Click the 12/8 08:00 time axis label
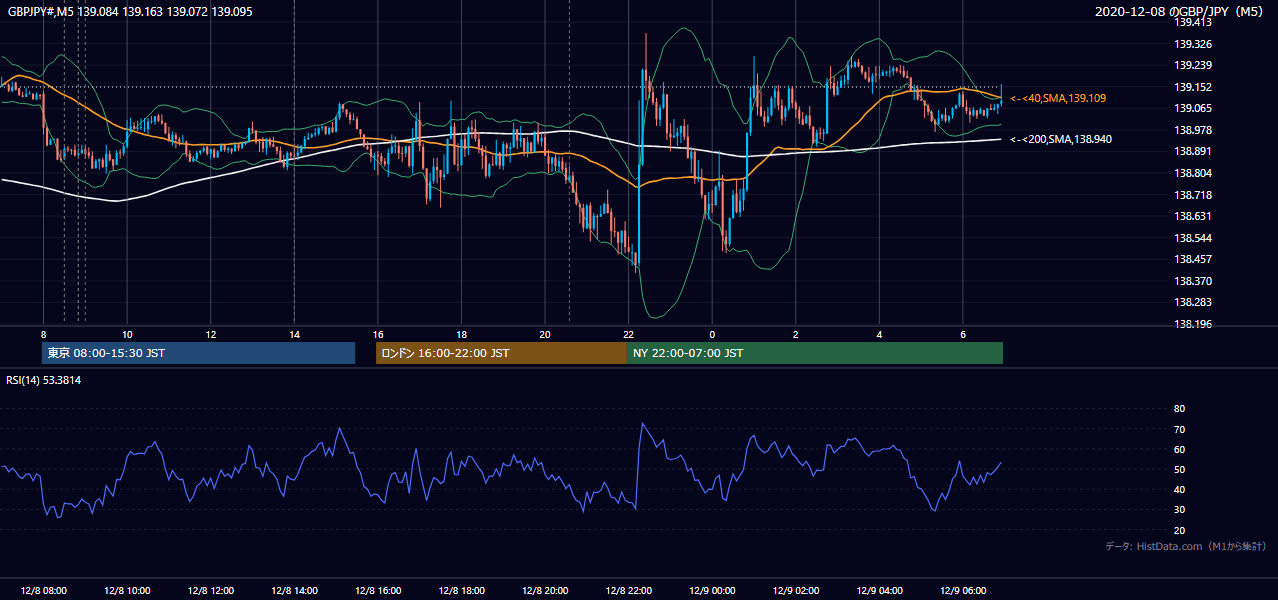This screenshot has width=1278, height=600. (x=43, y=590)
